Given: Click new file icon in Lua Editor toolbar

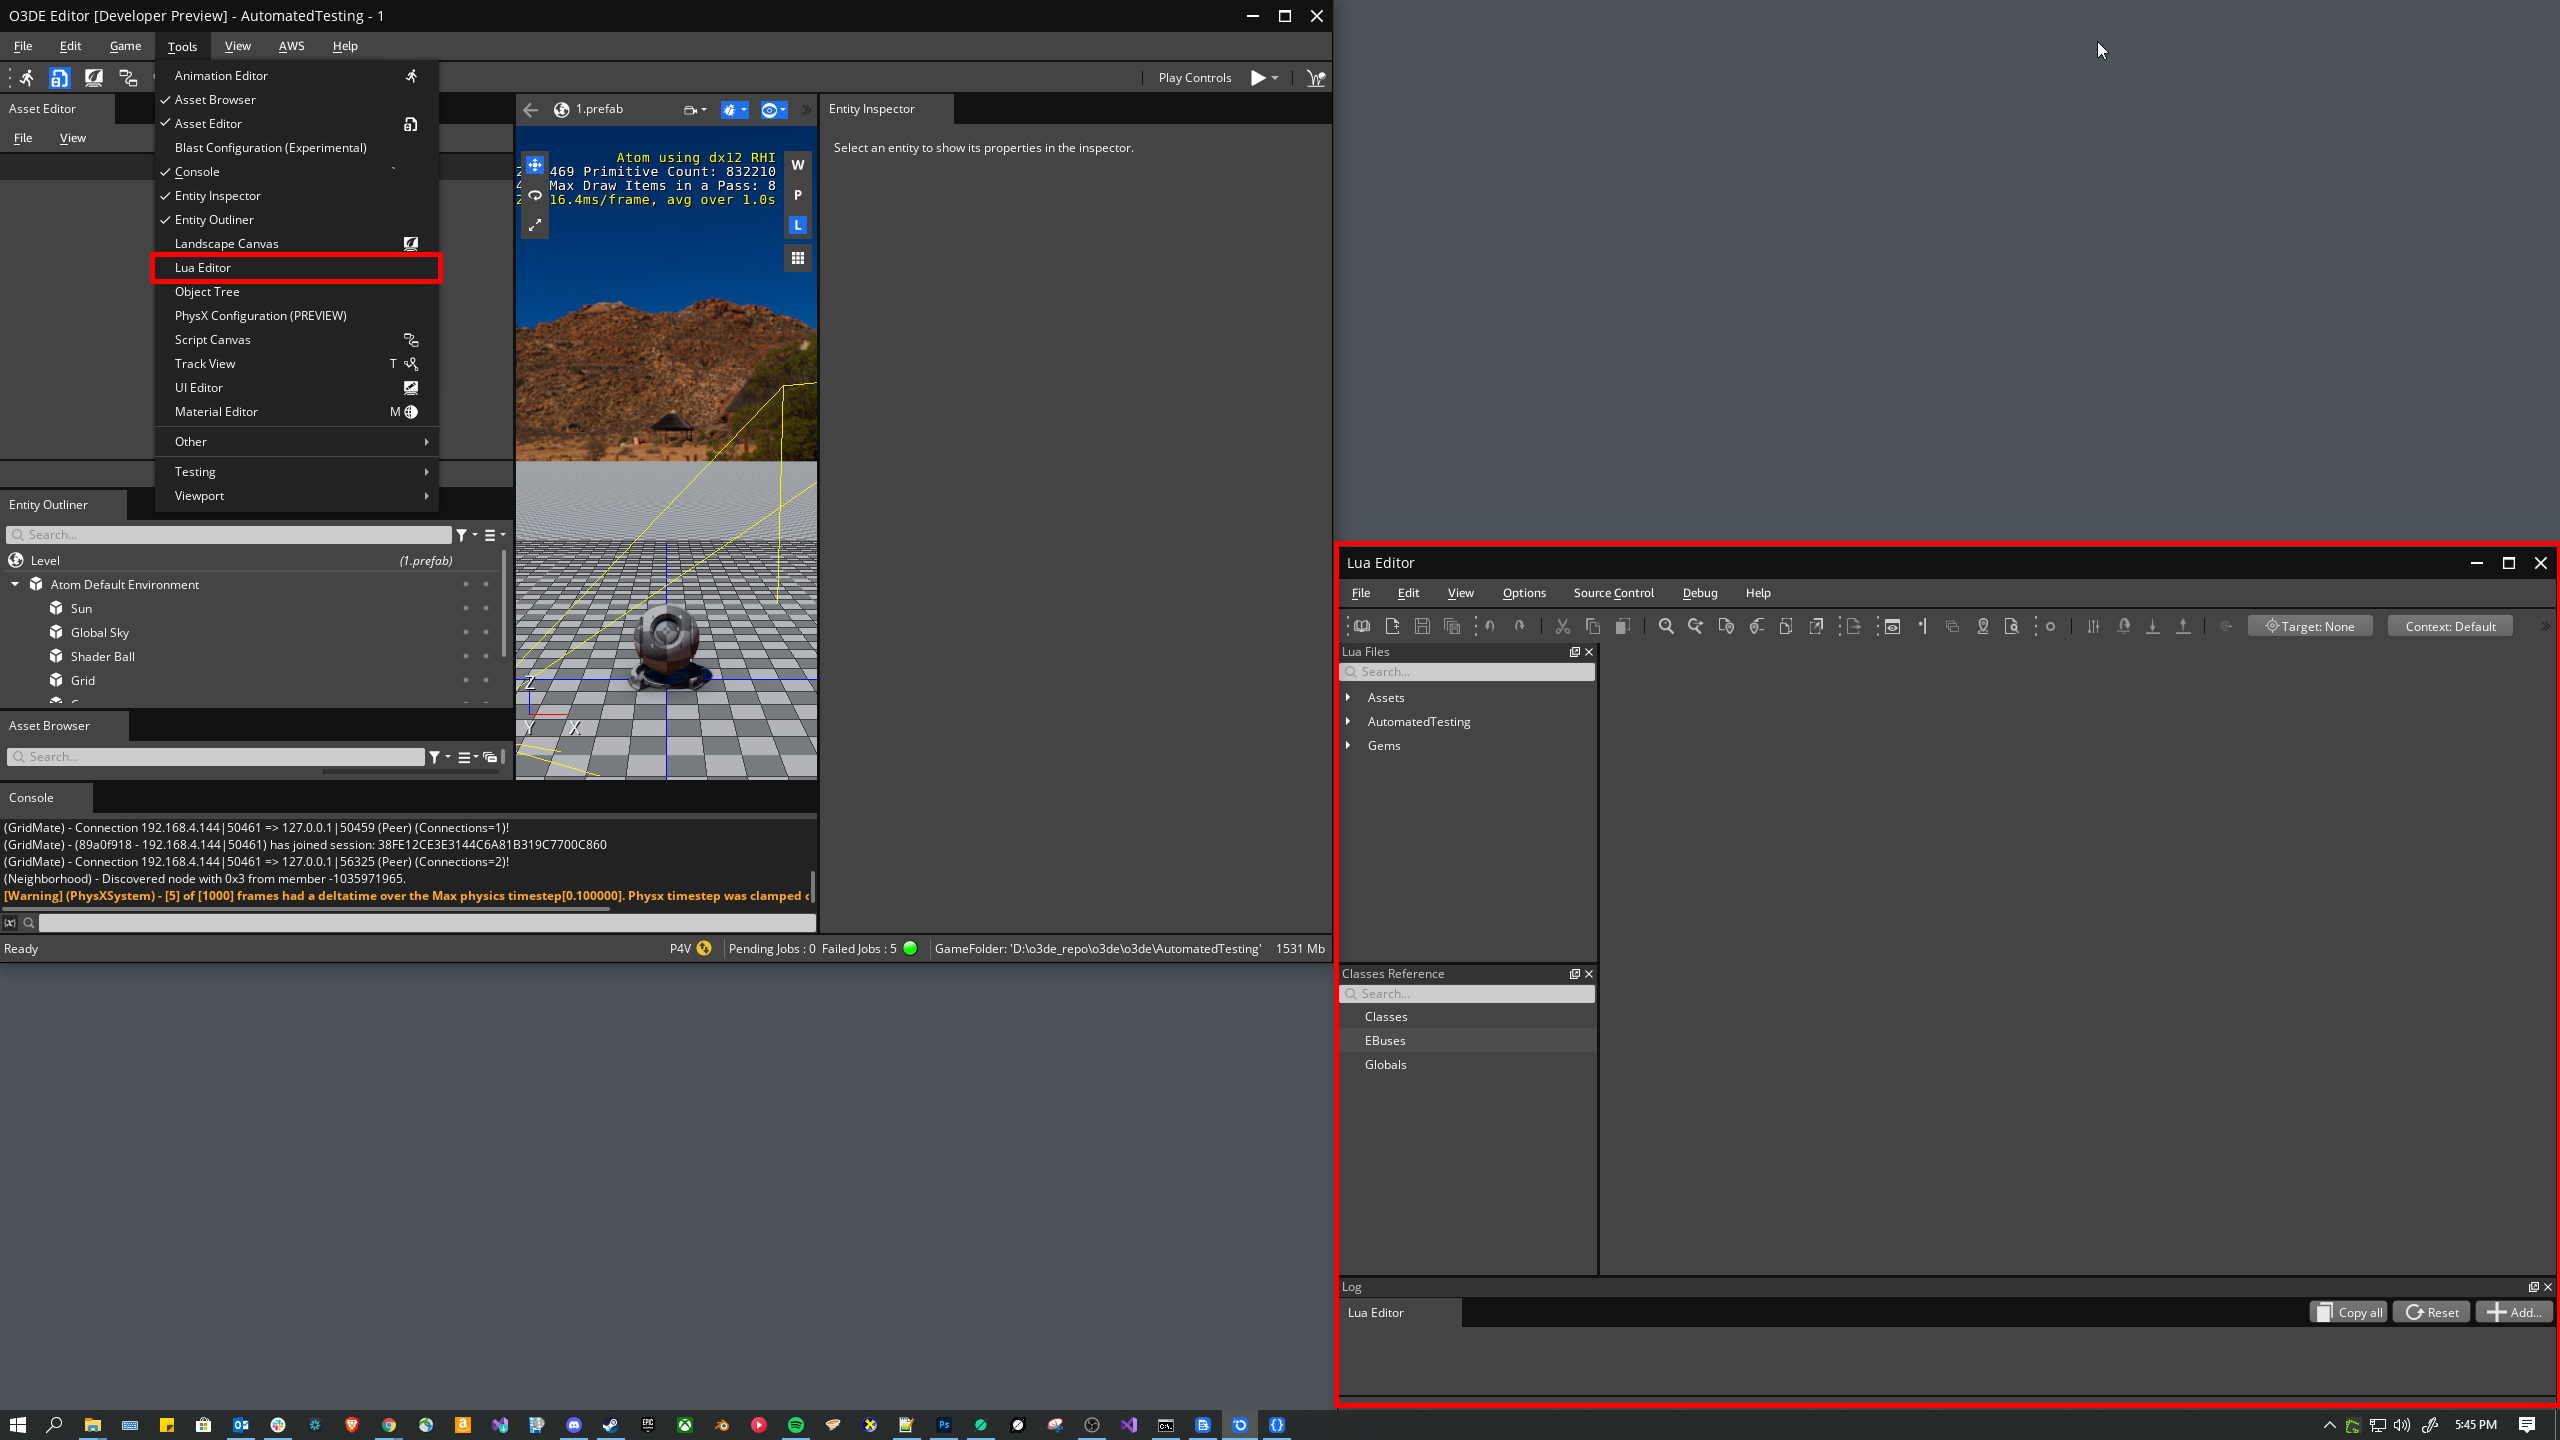Looking at the screenshot, I should 1392,626.
